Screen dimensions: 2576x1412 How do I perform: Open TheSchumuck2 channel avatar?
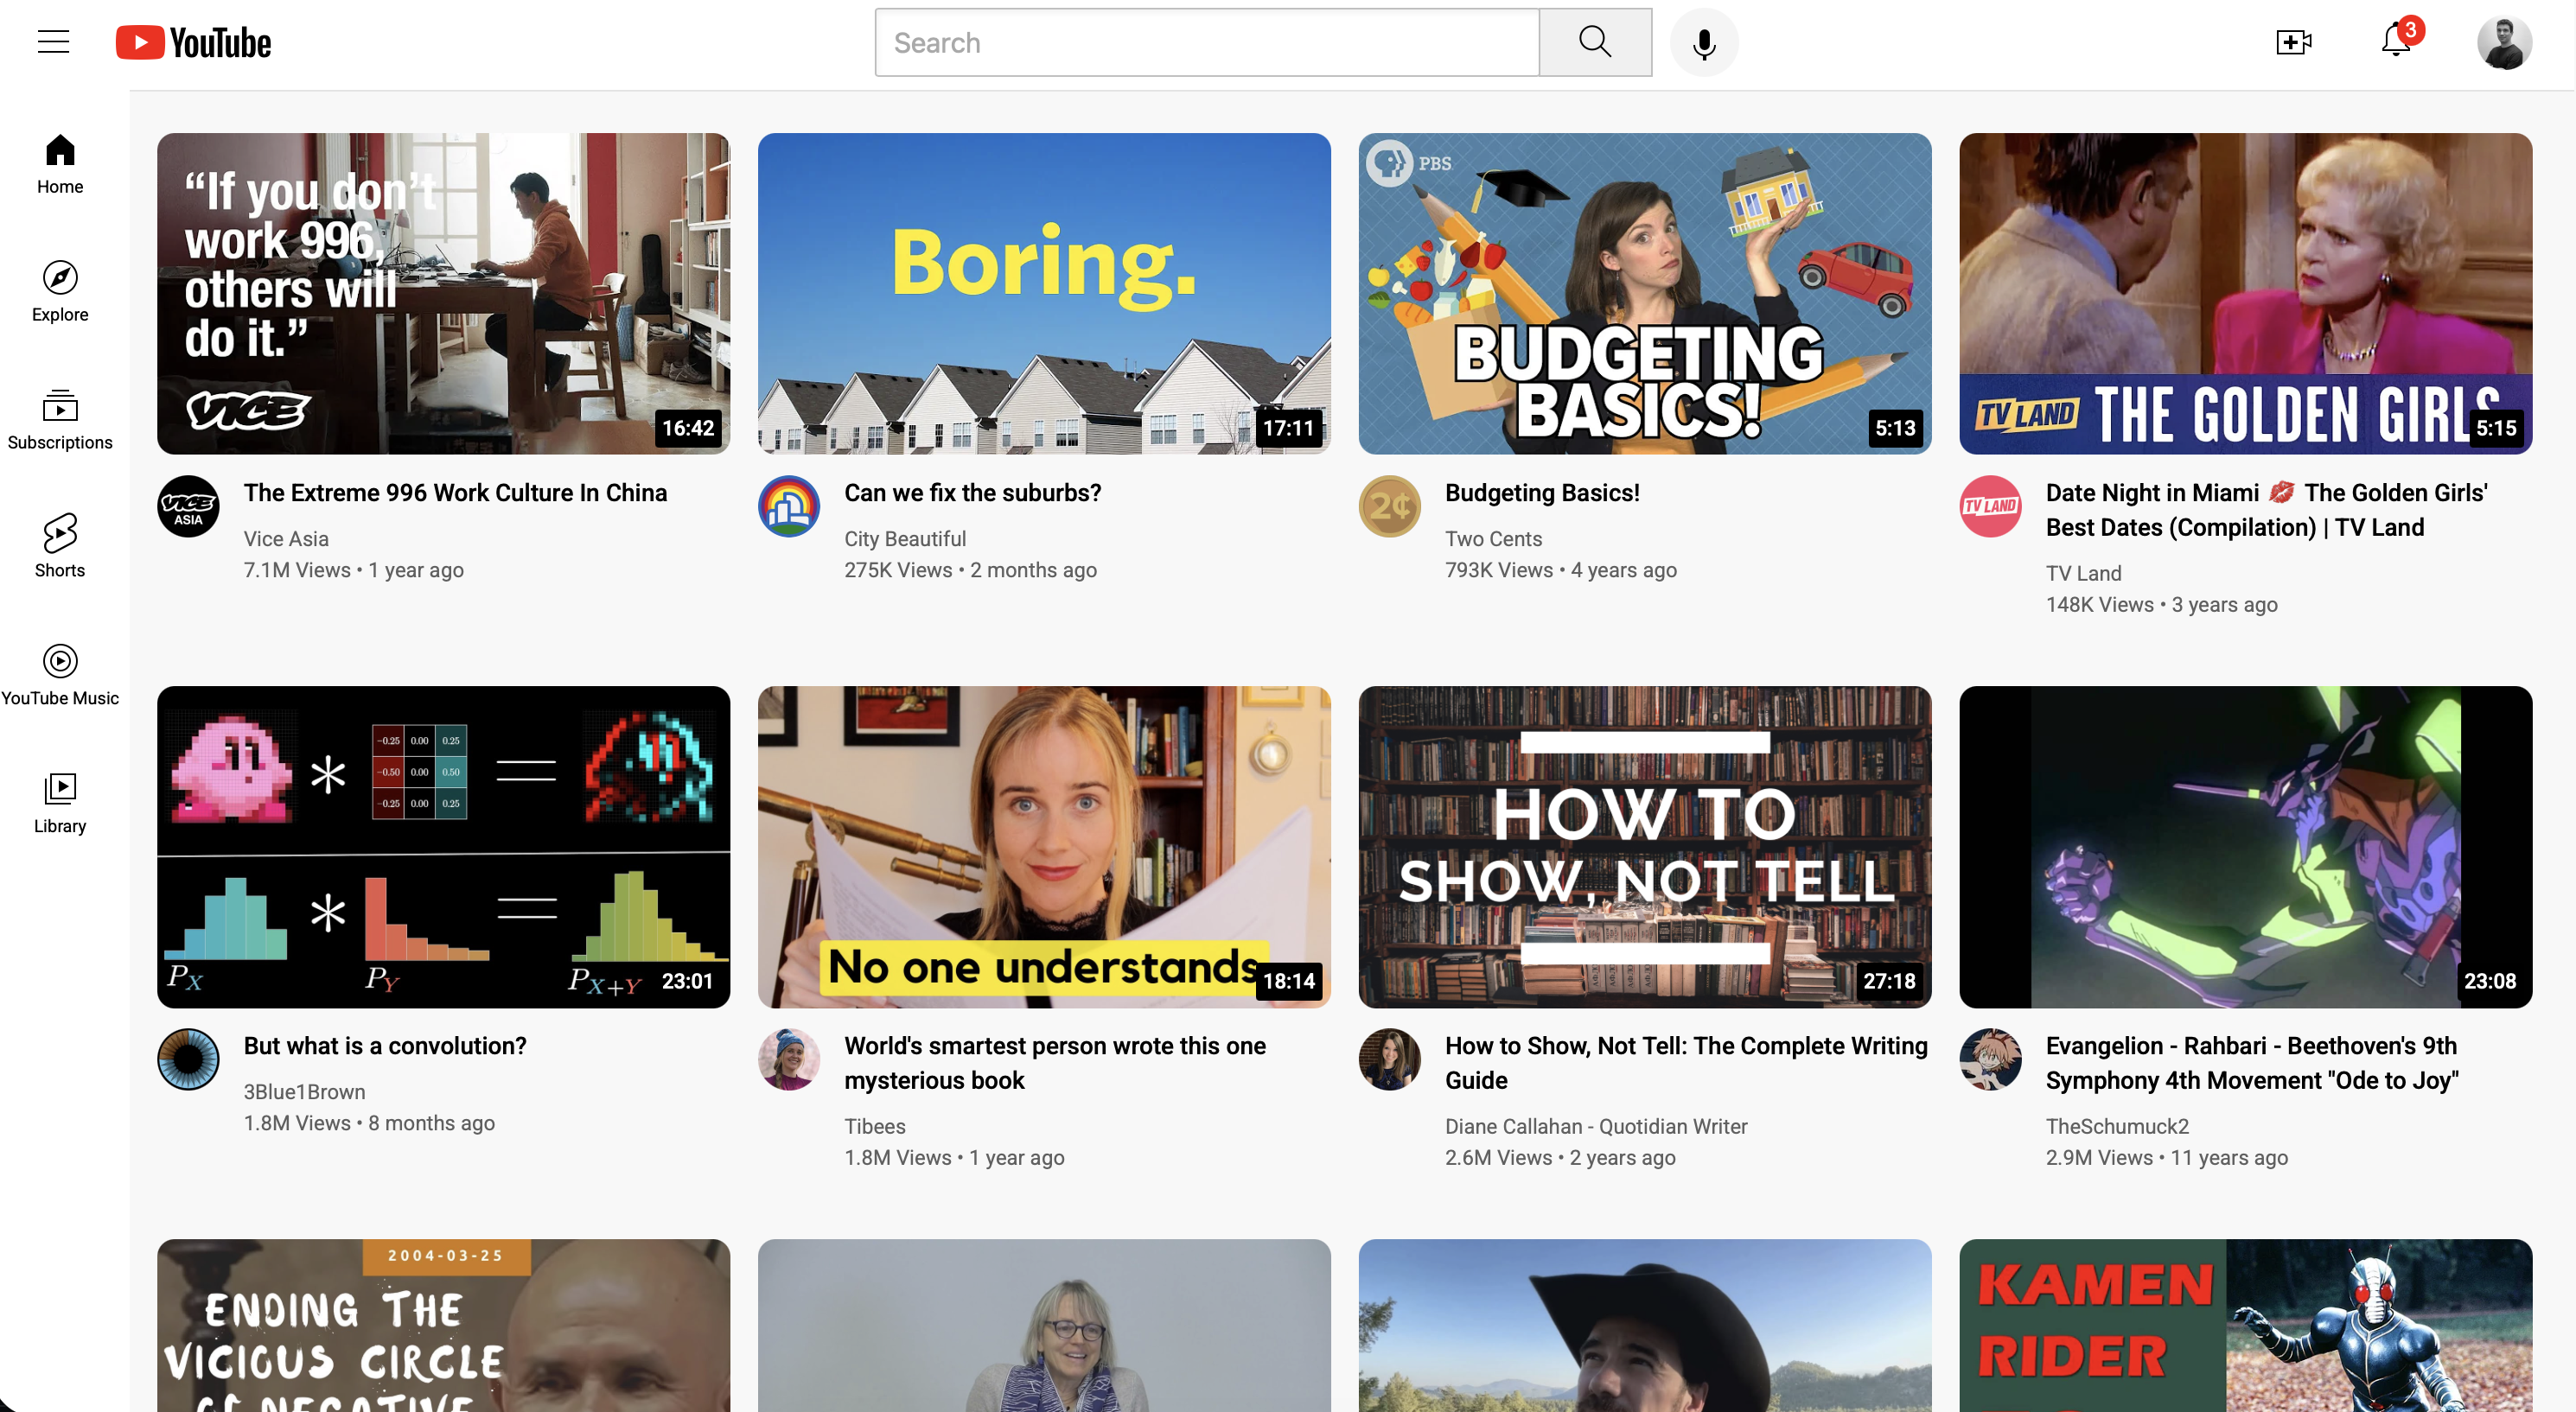pyautogui.click(x=1991, y=1059)
